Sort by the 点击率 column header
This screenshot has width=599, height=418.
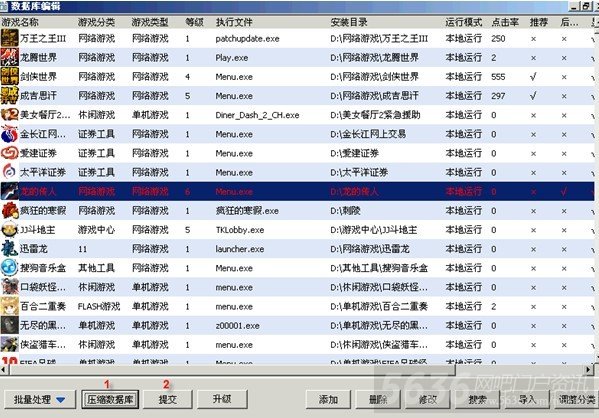pyautogui.click(x=505, y=22)
